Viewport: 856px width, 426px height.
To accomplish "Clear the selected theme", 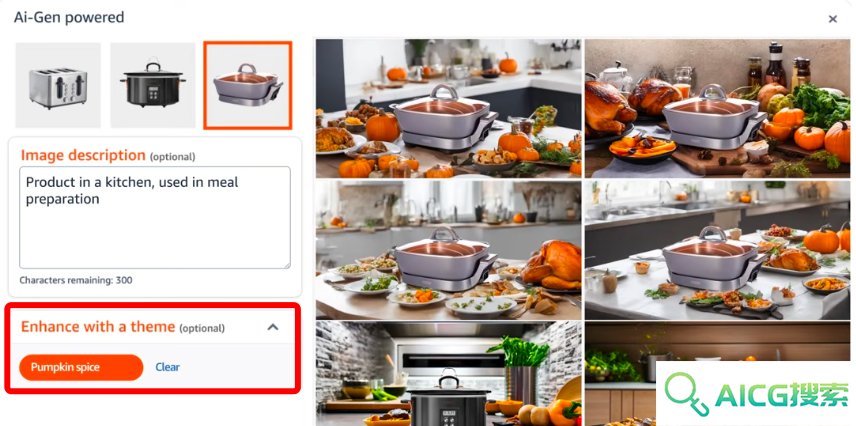I will 168,367.
